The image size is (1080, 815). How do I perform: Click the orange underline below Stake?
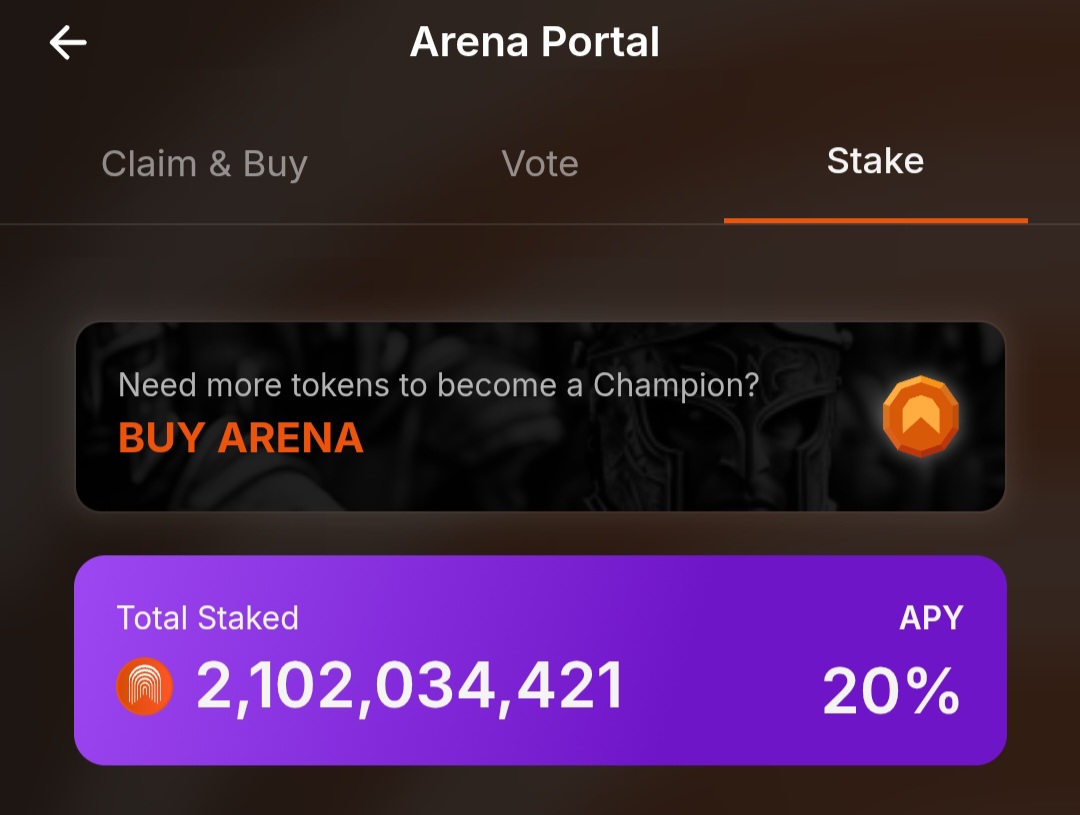875,220
